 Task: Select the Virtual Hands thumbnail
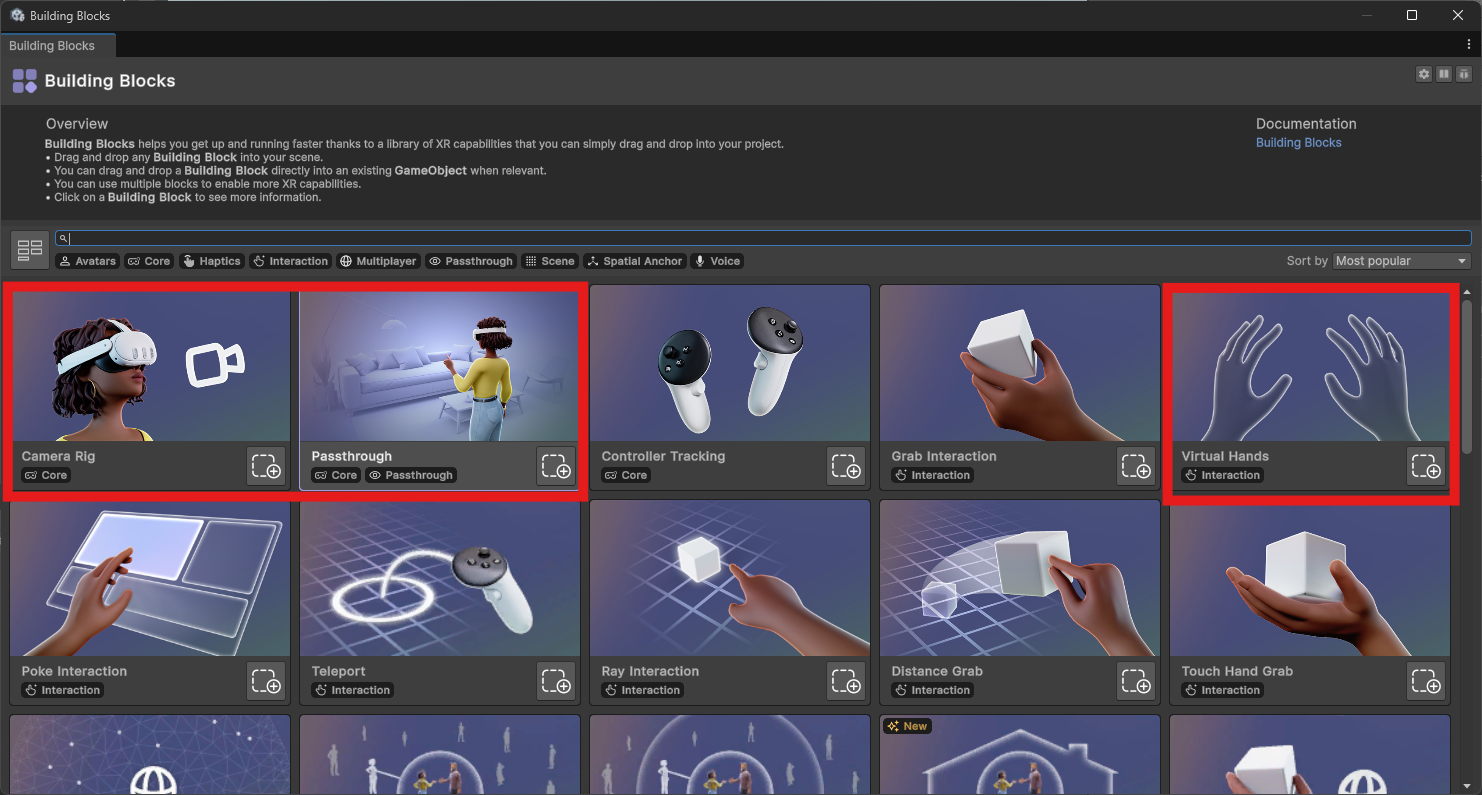tap(1310, 366)
